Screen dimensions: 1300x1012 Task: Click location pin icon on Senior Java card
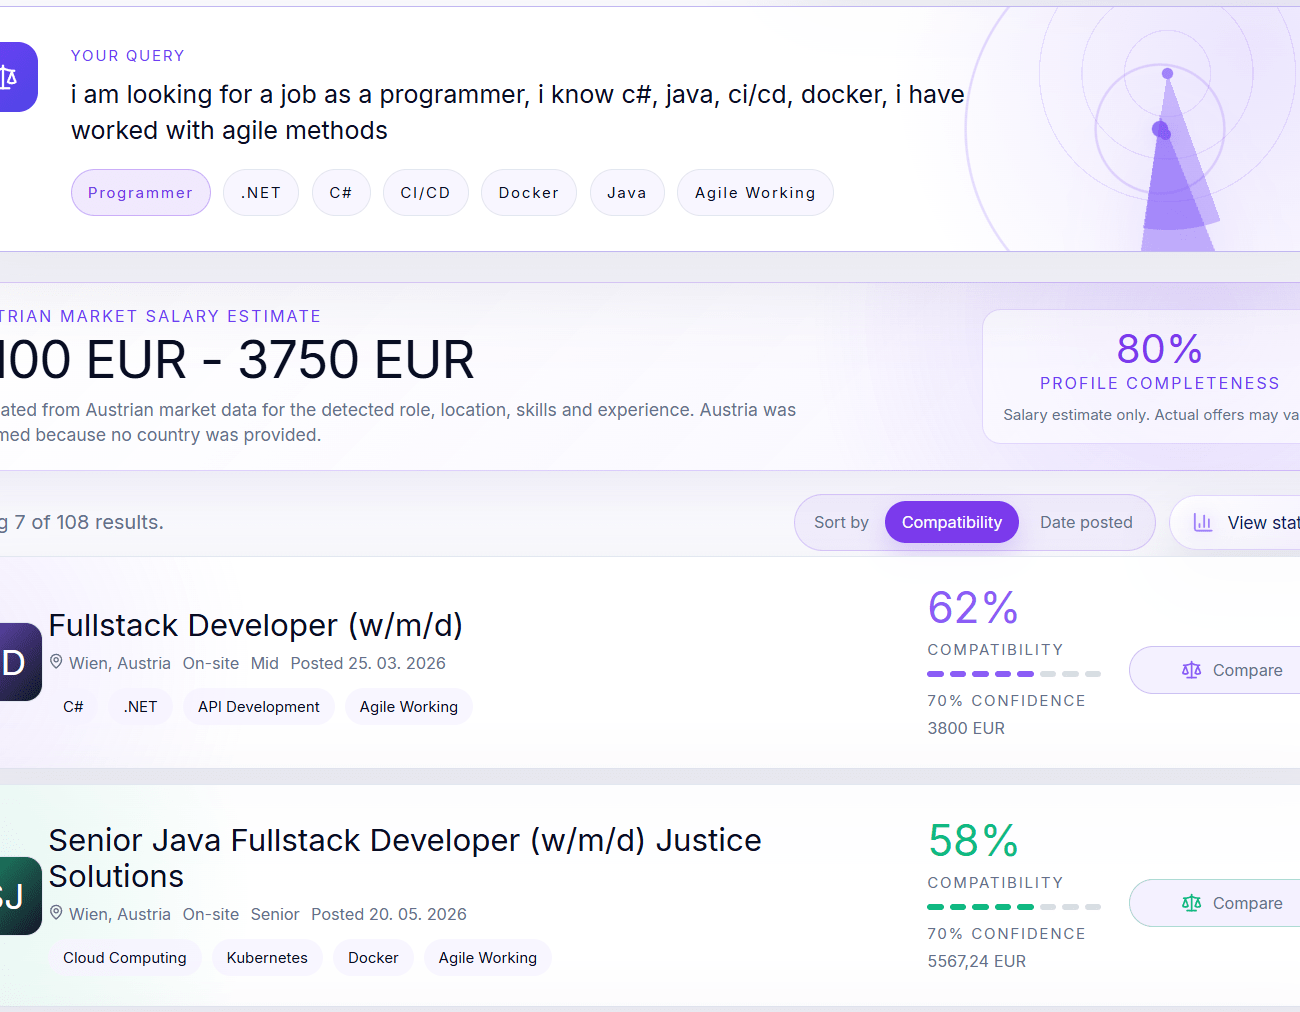[56, 913]
